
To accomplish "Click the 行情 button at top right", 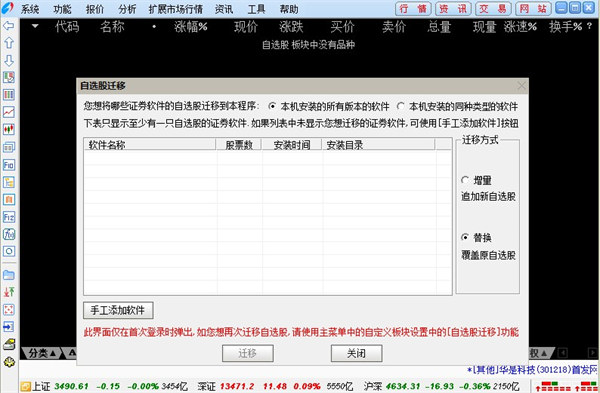I will tap(413, 8).
